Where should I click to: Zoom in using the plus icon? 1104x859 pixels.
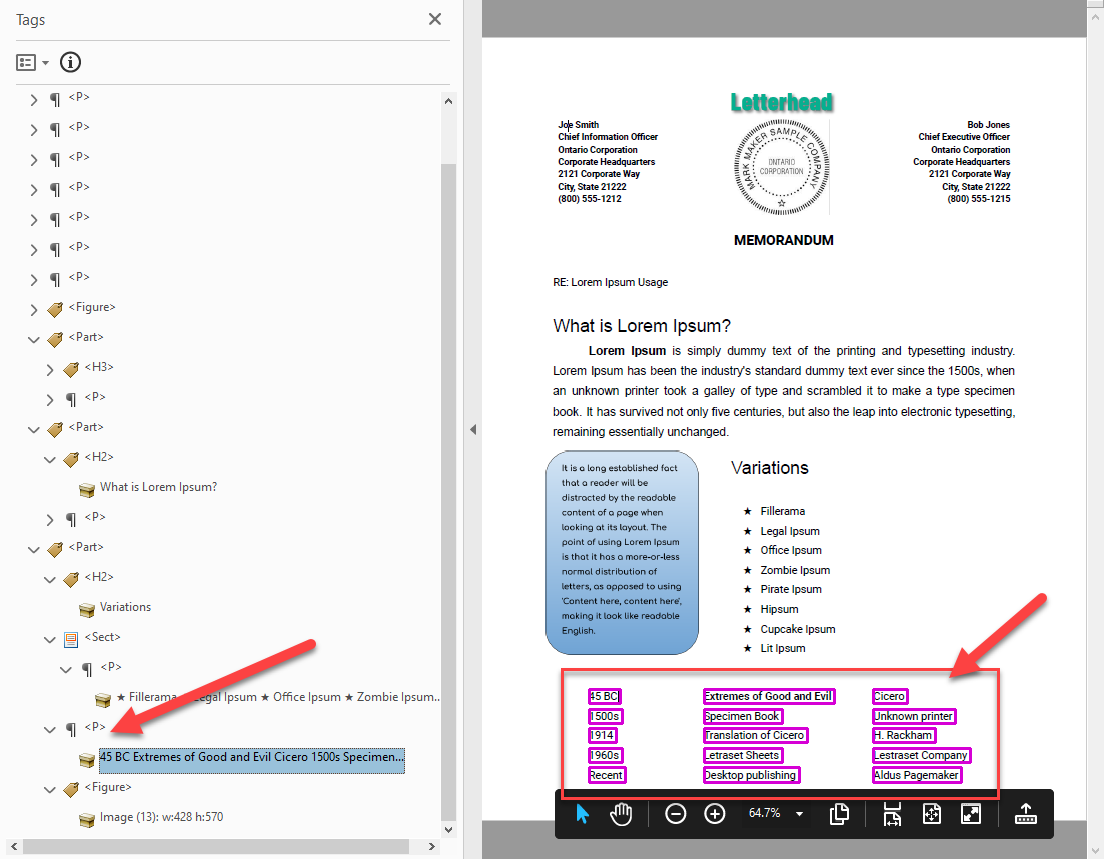tap(714, 814)
